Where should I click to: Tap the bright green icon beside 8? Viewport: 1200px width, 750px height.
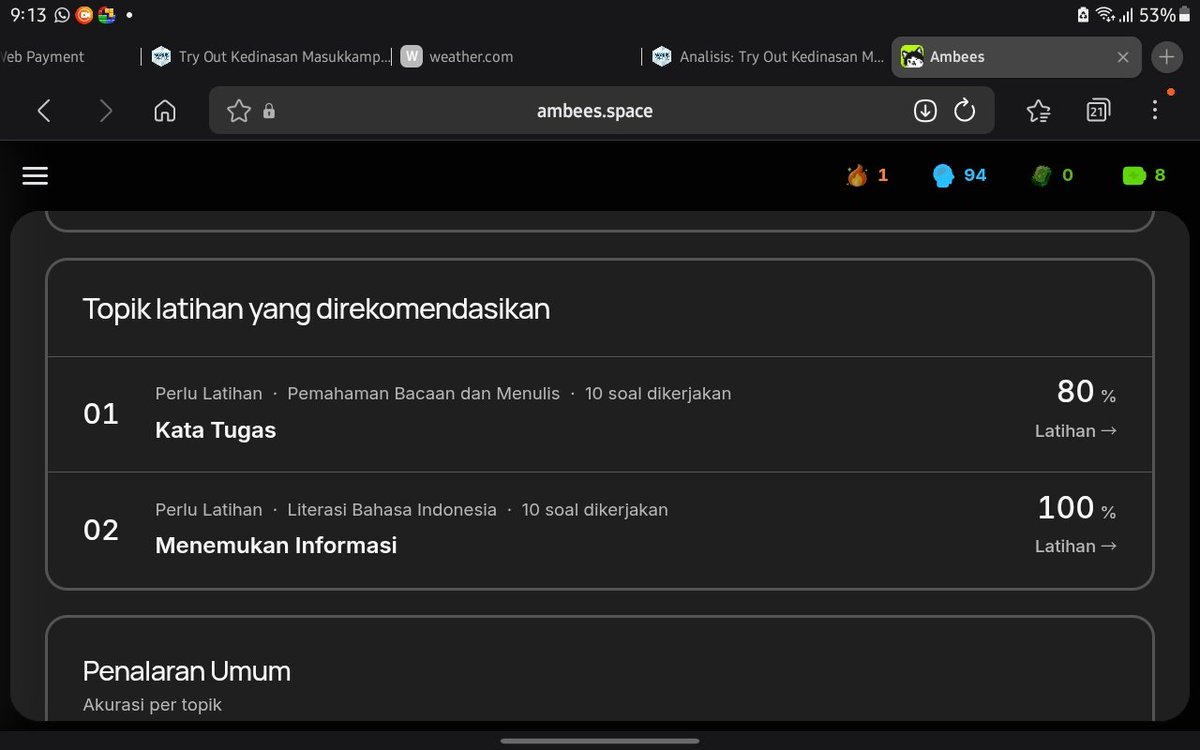click(x=1134, y=176)
